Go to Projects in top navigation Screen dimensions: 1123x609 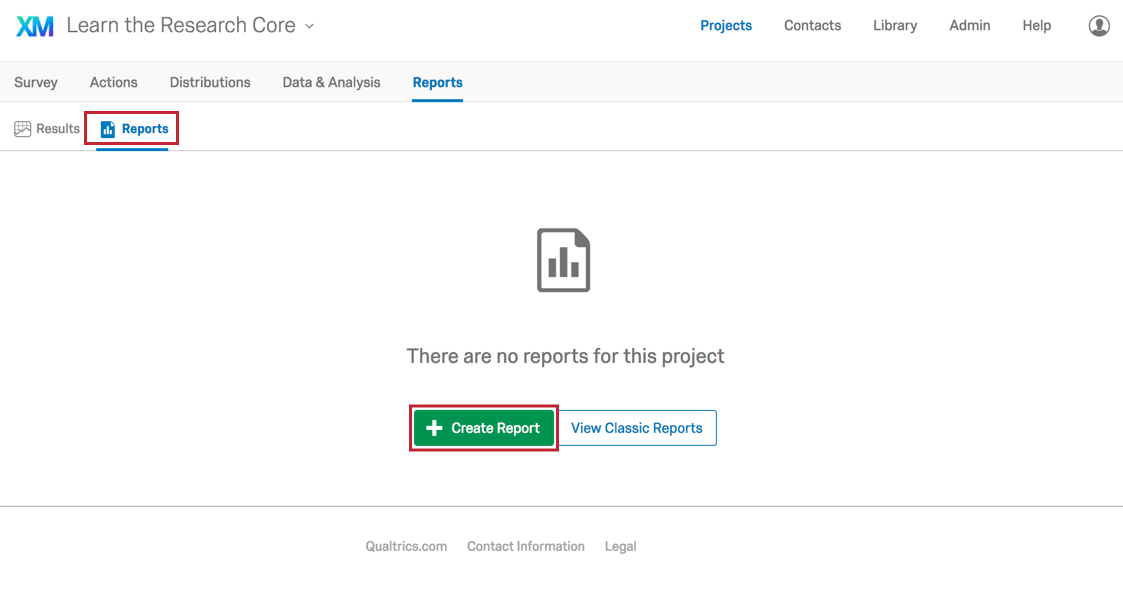[726, 26]
